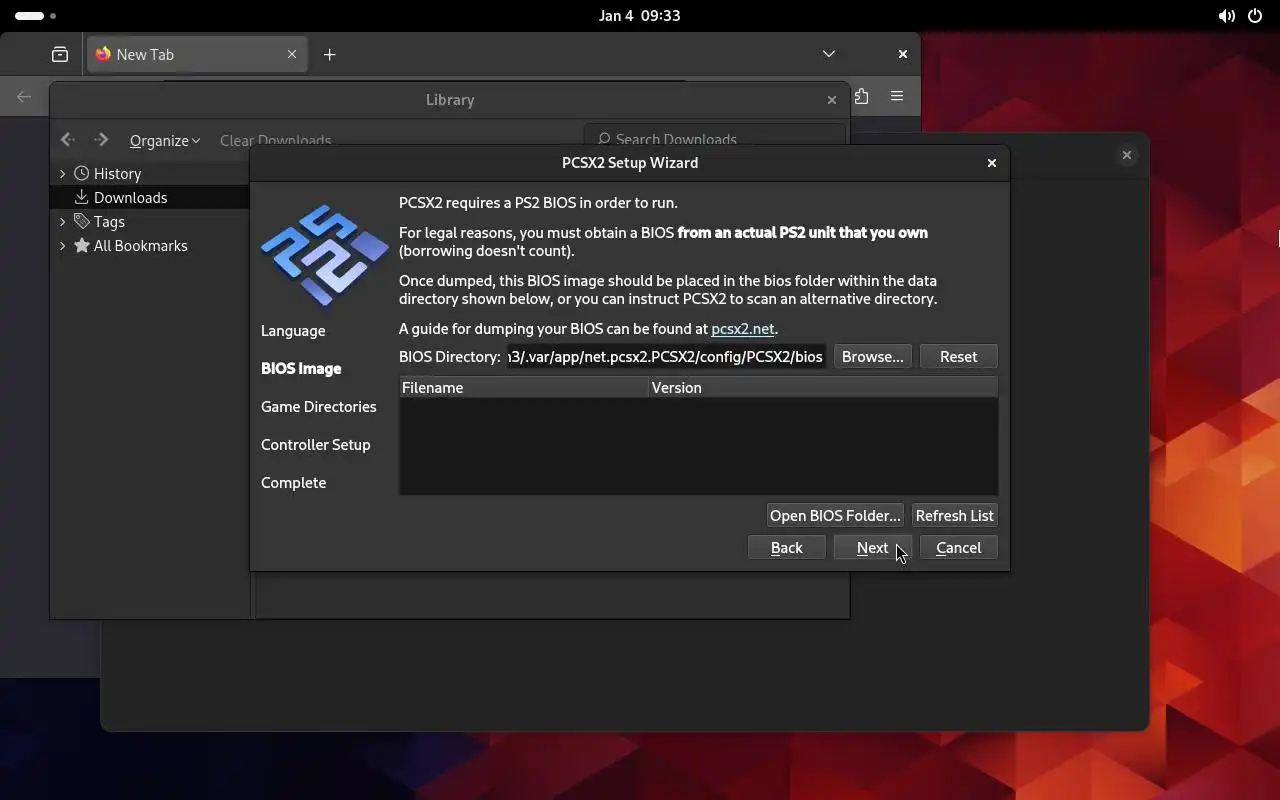This screenshot has width=1280, height=800.
Task: Click the Library forward arrow
Action: pyautogui.click(x=101, y=140)
